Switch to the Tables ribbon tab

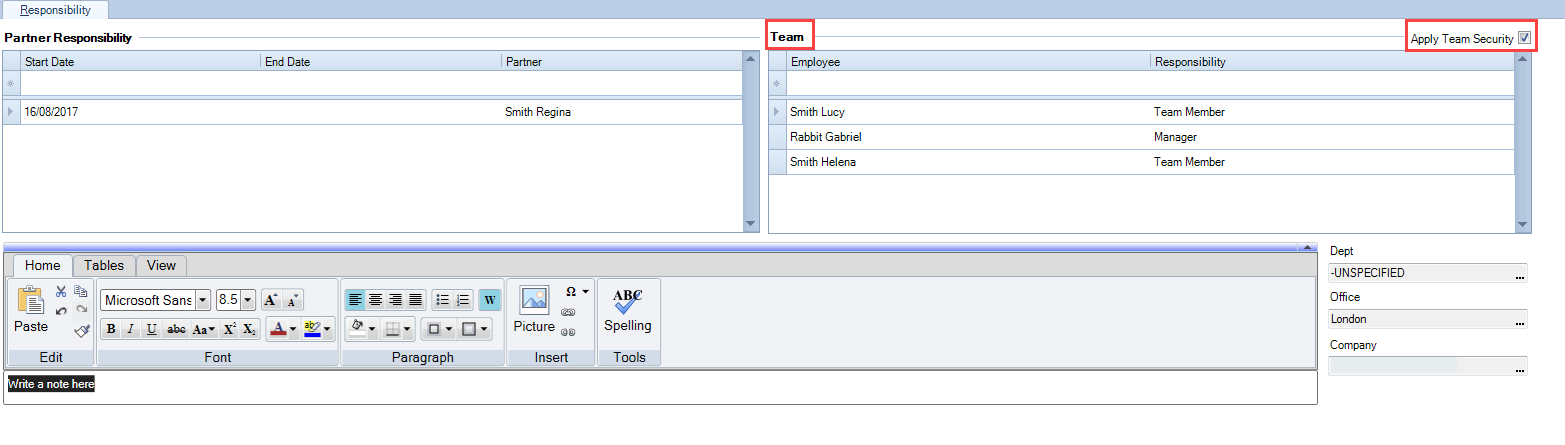[x=104, y=265]
